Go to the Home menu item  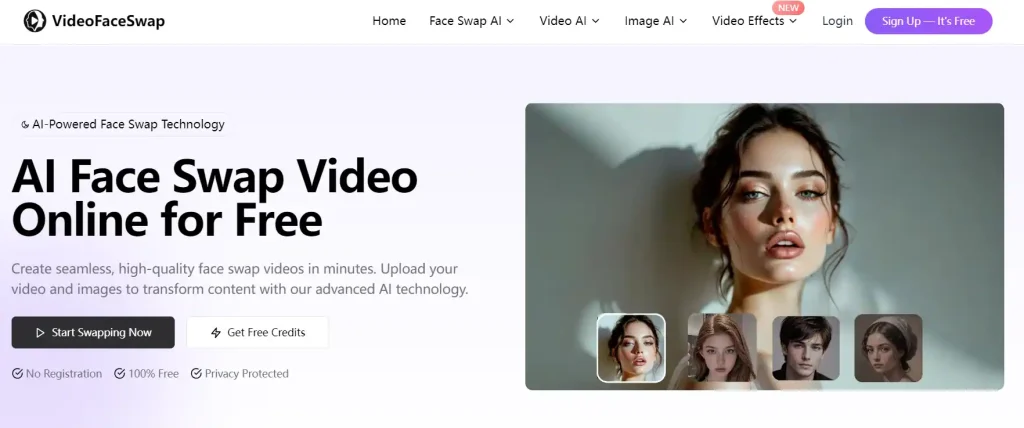click(389, 21)
